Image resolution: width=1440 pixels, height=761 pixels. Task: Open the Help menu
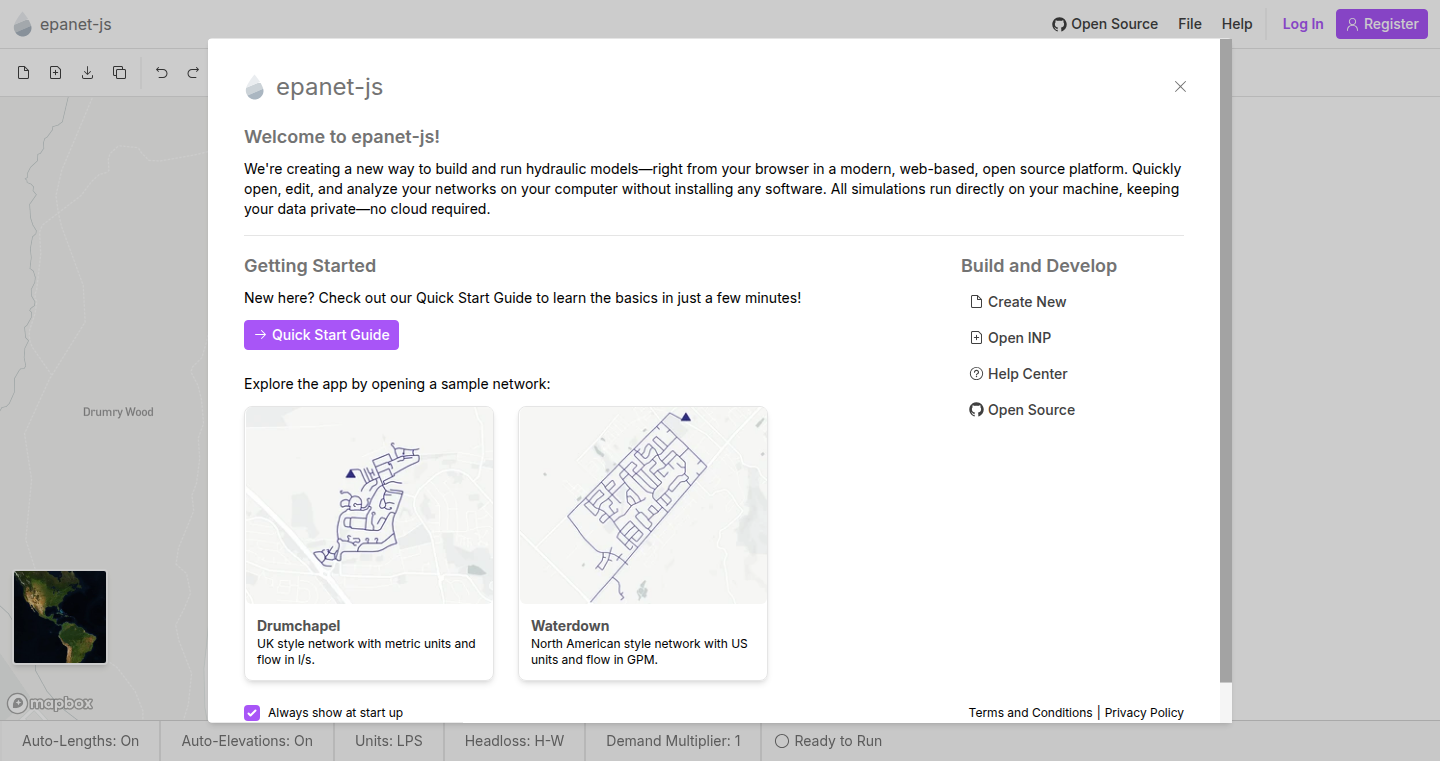point(1237,24)
